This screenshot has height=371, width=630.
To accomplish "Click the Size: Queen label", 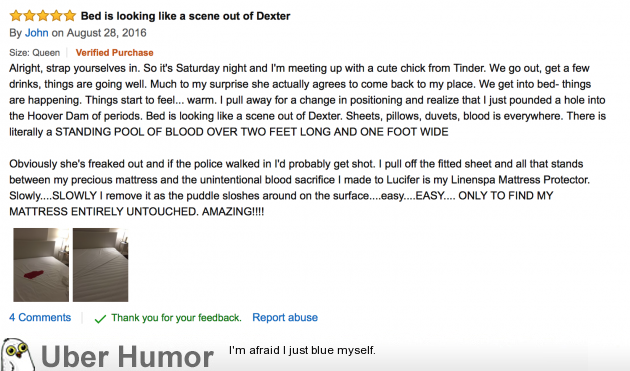I will point(35,53).
